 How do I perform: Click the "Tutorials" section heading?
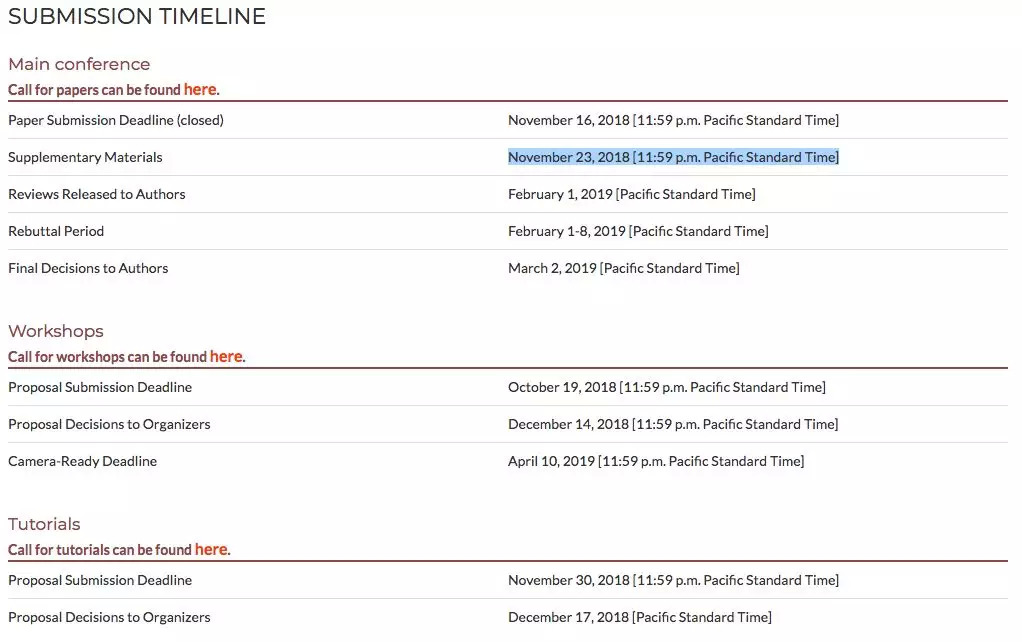(44, 524)
